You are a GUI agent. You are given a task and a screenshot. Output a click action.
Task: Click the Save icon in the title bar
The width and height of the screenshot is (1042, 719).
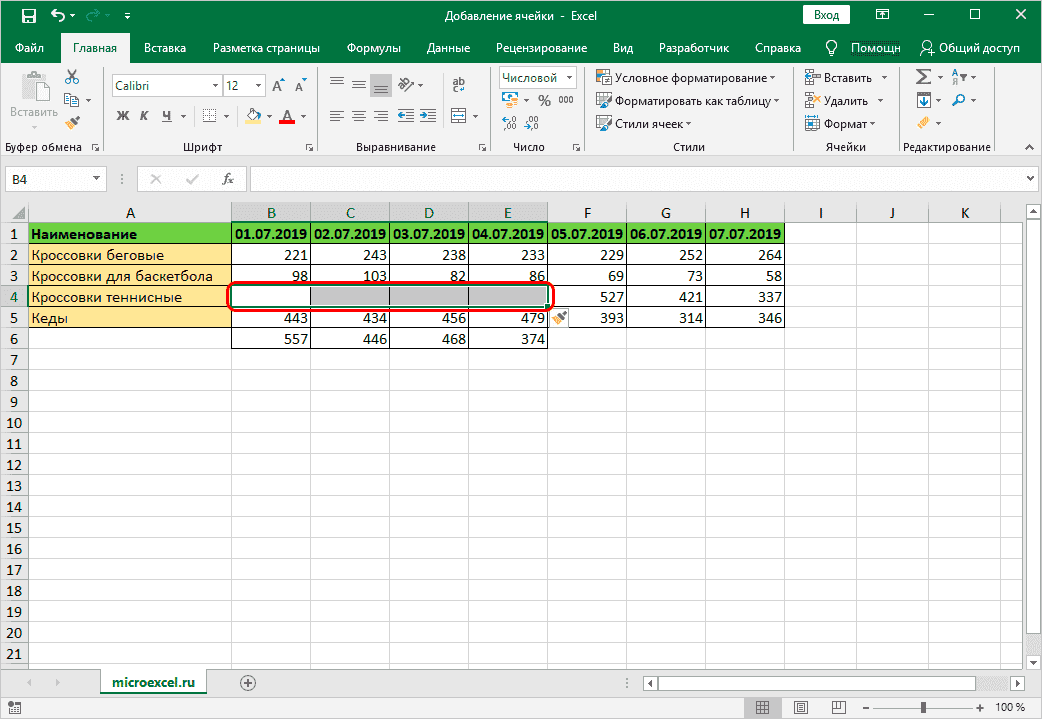28,17
